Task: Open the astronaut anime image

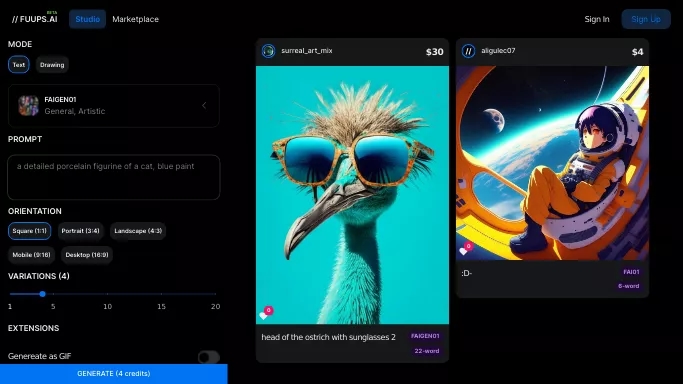Action: (552, 163)
